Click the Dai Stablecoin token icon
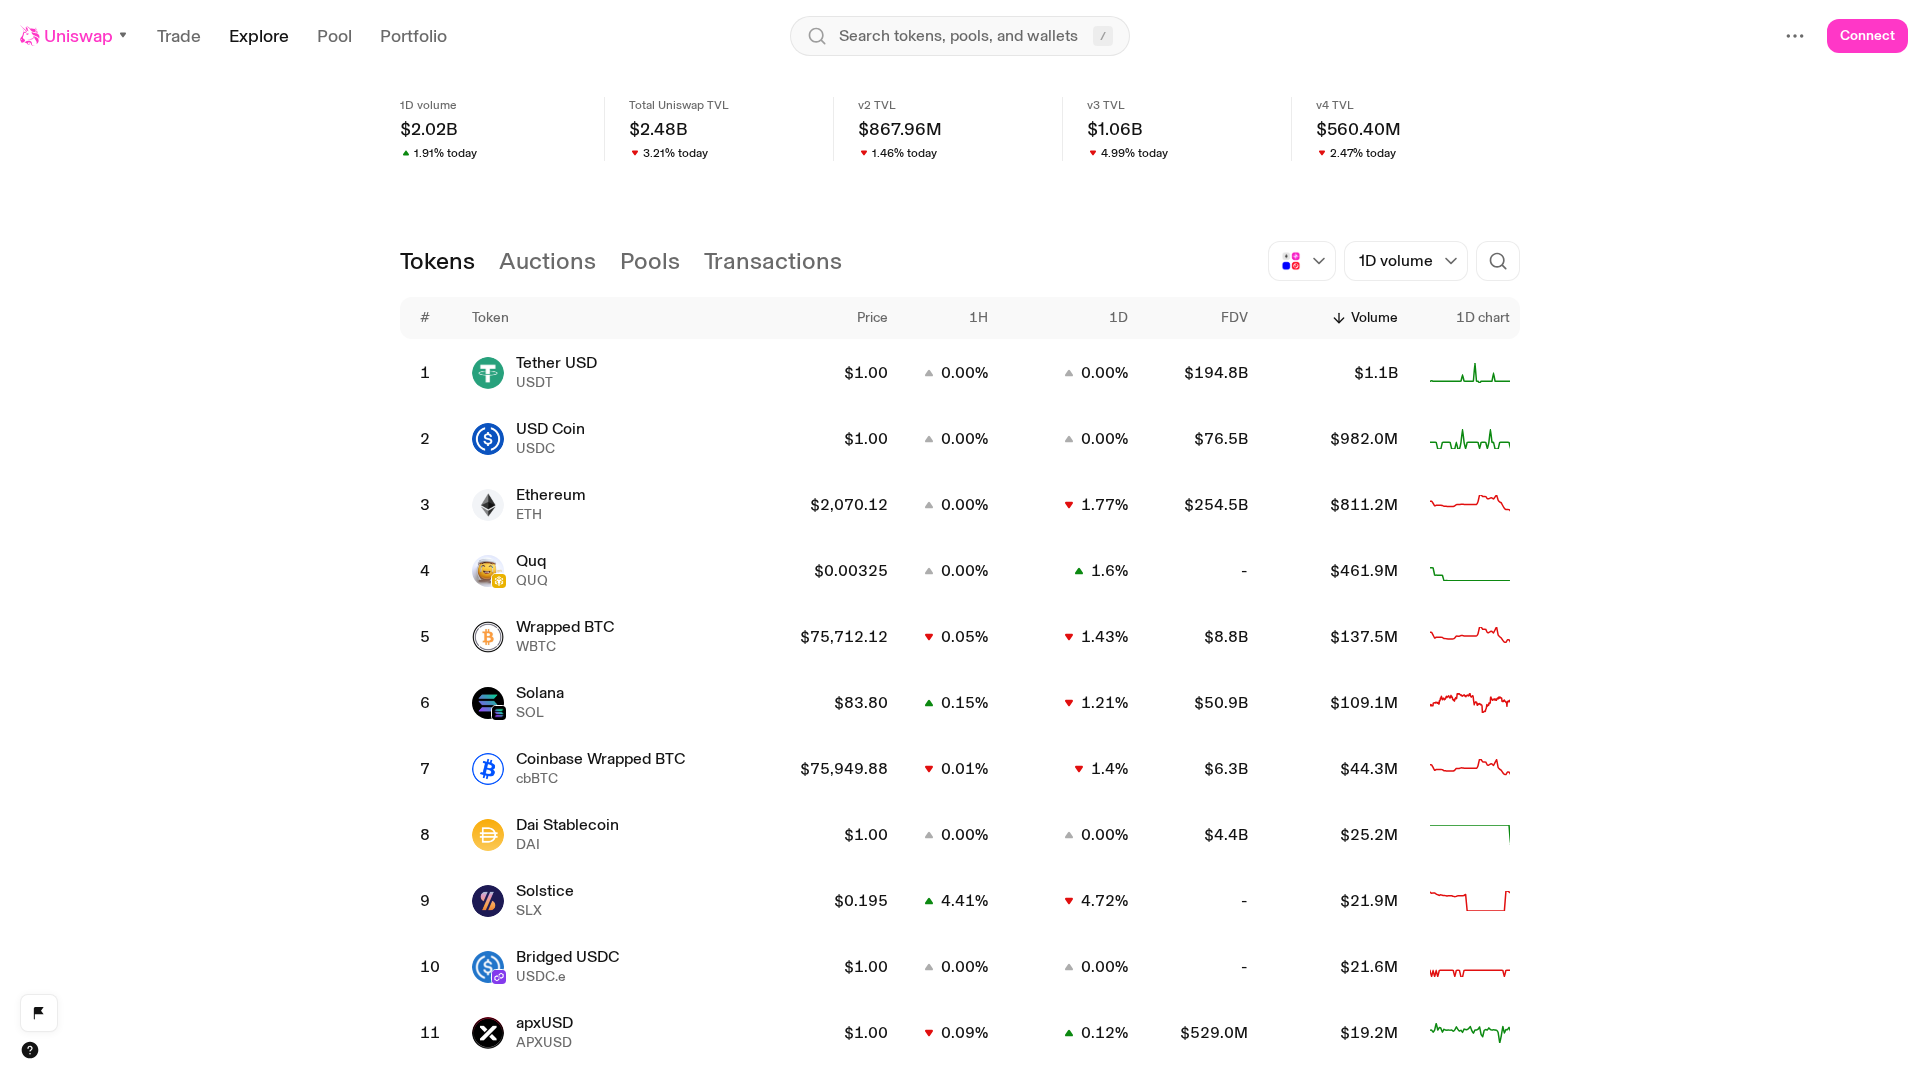 tap(488, 835)
